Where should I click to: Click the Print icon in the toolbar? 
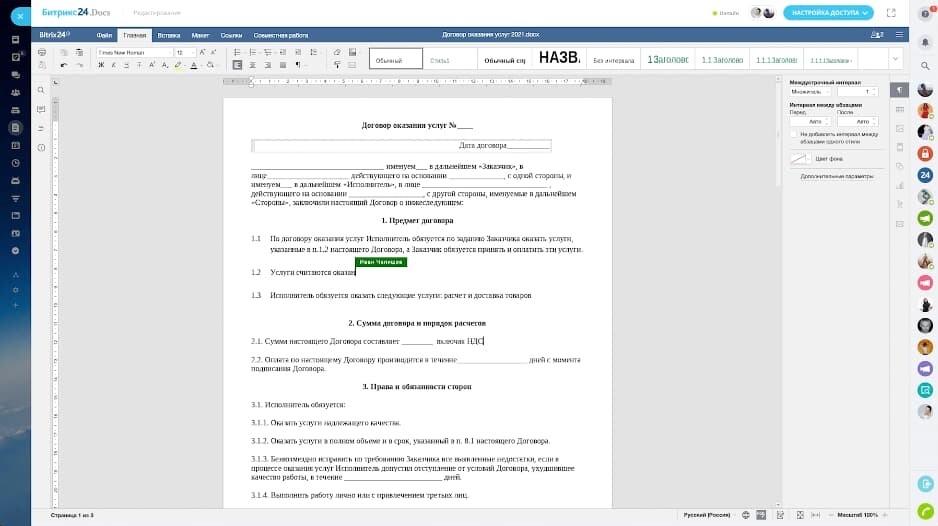pyautogui.click(x=41, y=52)
